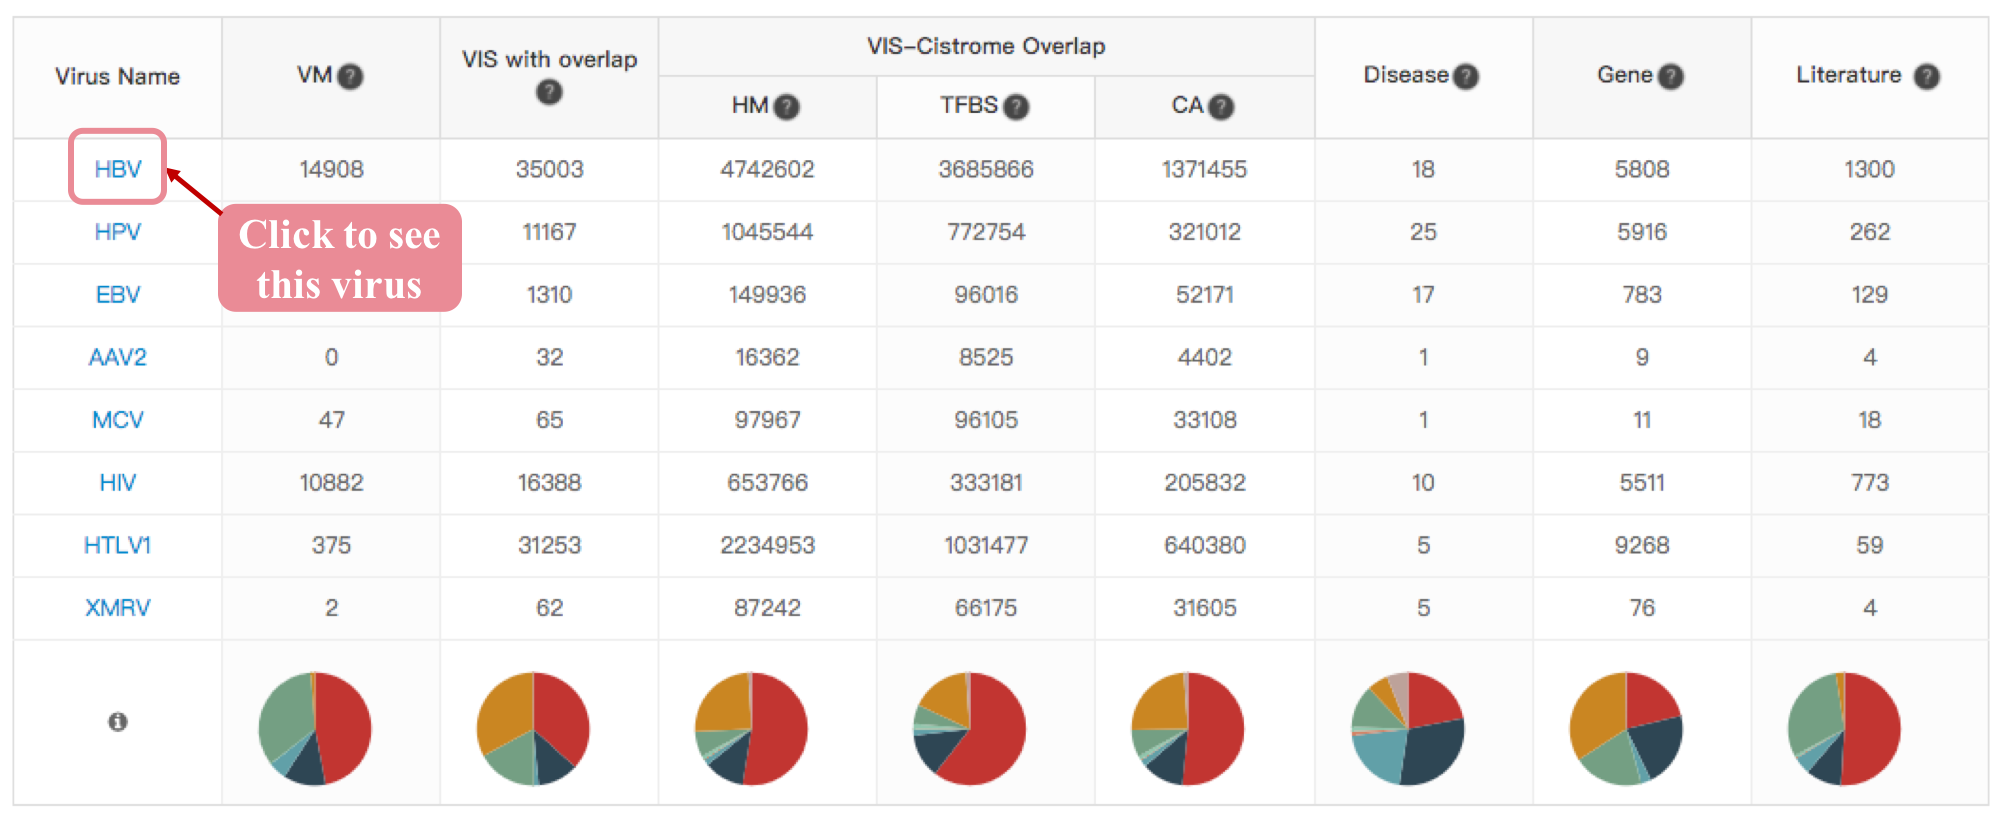Click the Disease column pie chart
Viewport: 1999px width, 824px height.
[1408, 729]
